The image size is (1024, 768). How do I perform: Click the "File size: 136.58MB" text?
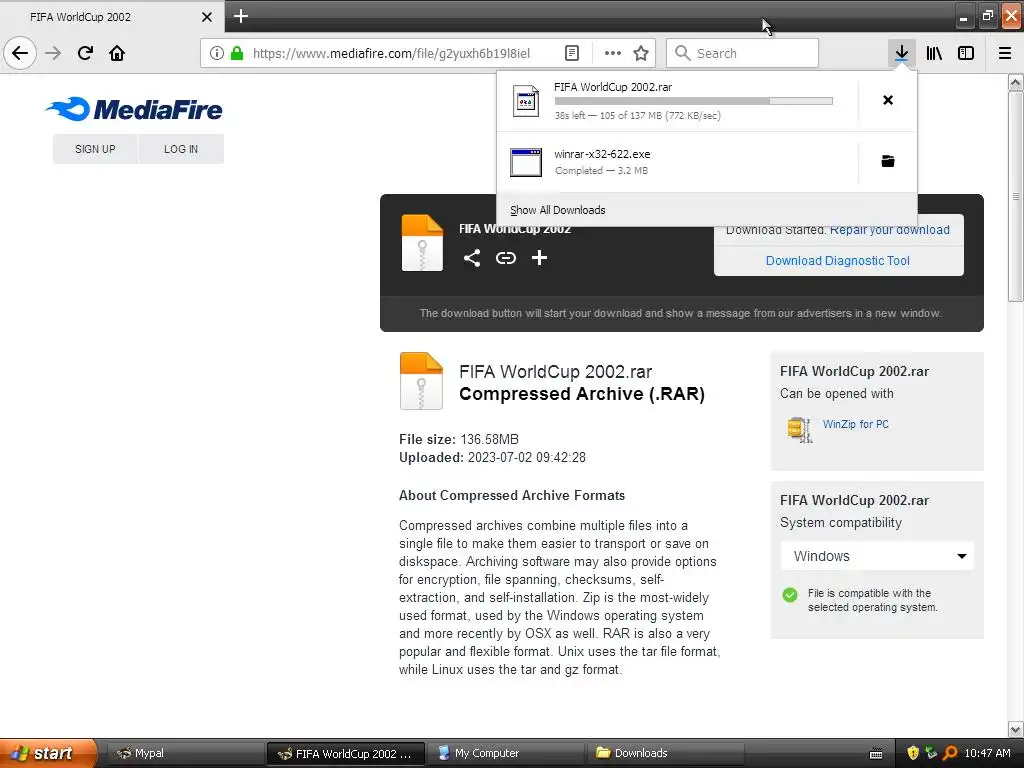click(459, 440)
